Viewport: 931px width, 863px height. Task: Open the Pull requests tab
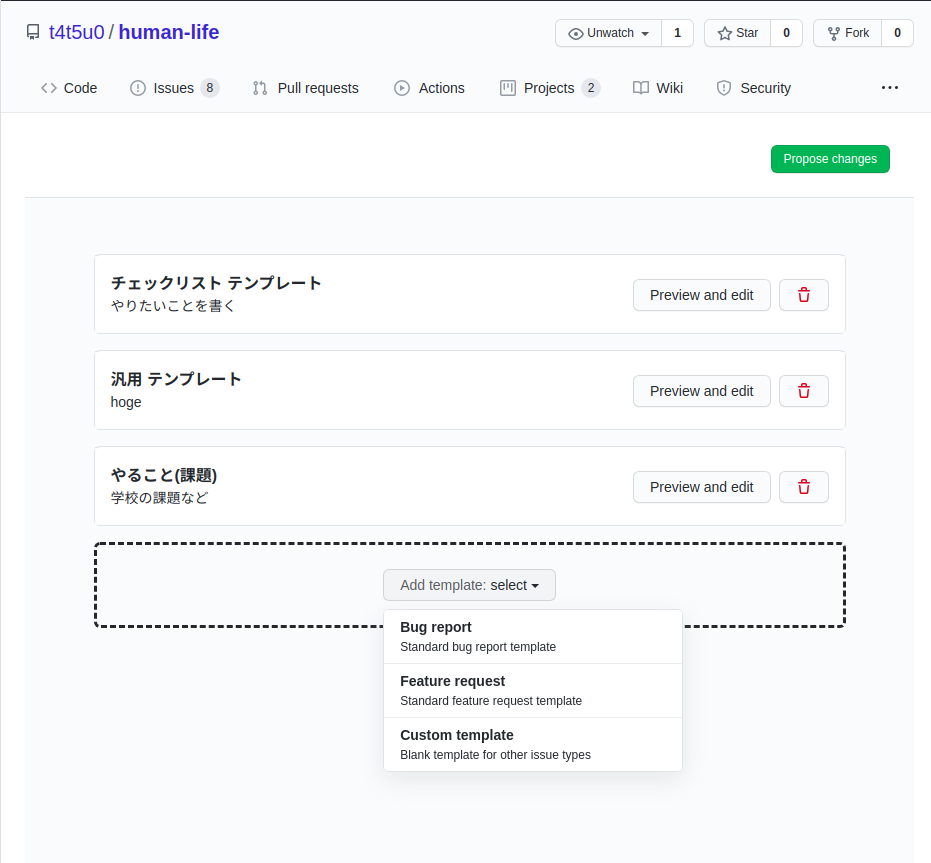pos(305,88)
